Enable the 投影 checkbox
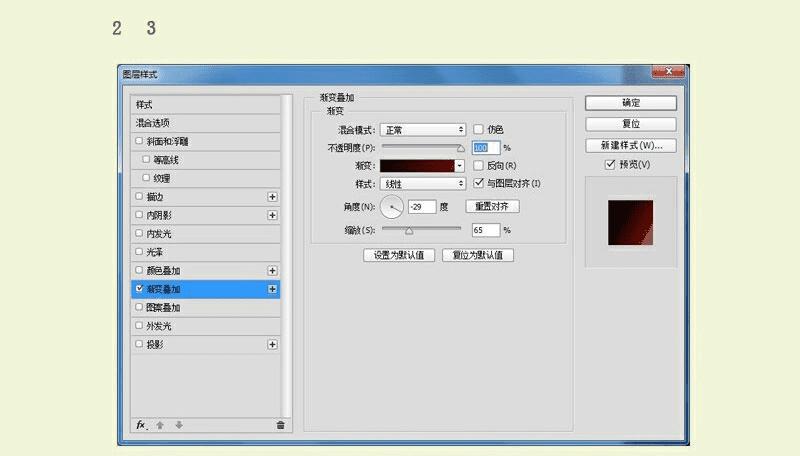 point(139,344)
